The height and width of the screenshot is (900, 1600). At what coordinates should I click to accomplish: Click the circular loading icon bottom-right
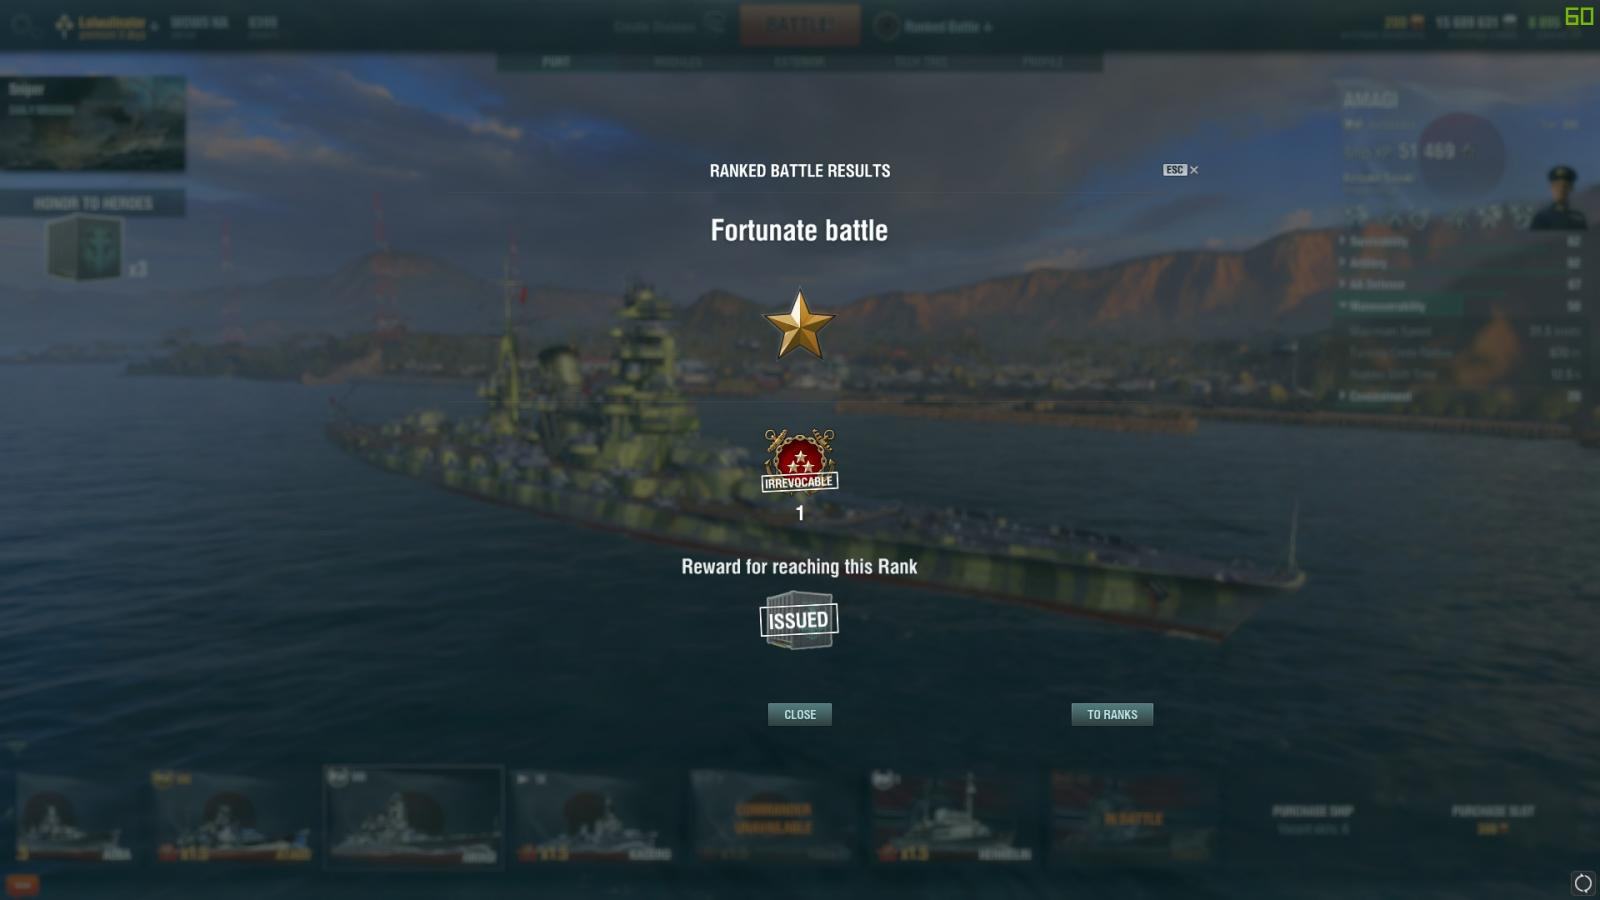[x=1582, y=883]
